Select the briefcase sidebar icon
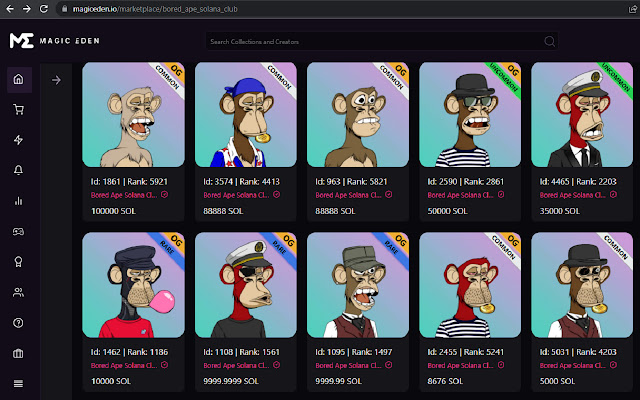The height and width of the screenshot is (400, 640). 19,353
